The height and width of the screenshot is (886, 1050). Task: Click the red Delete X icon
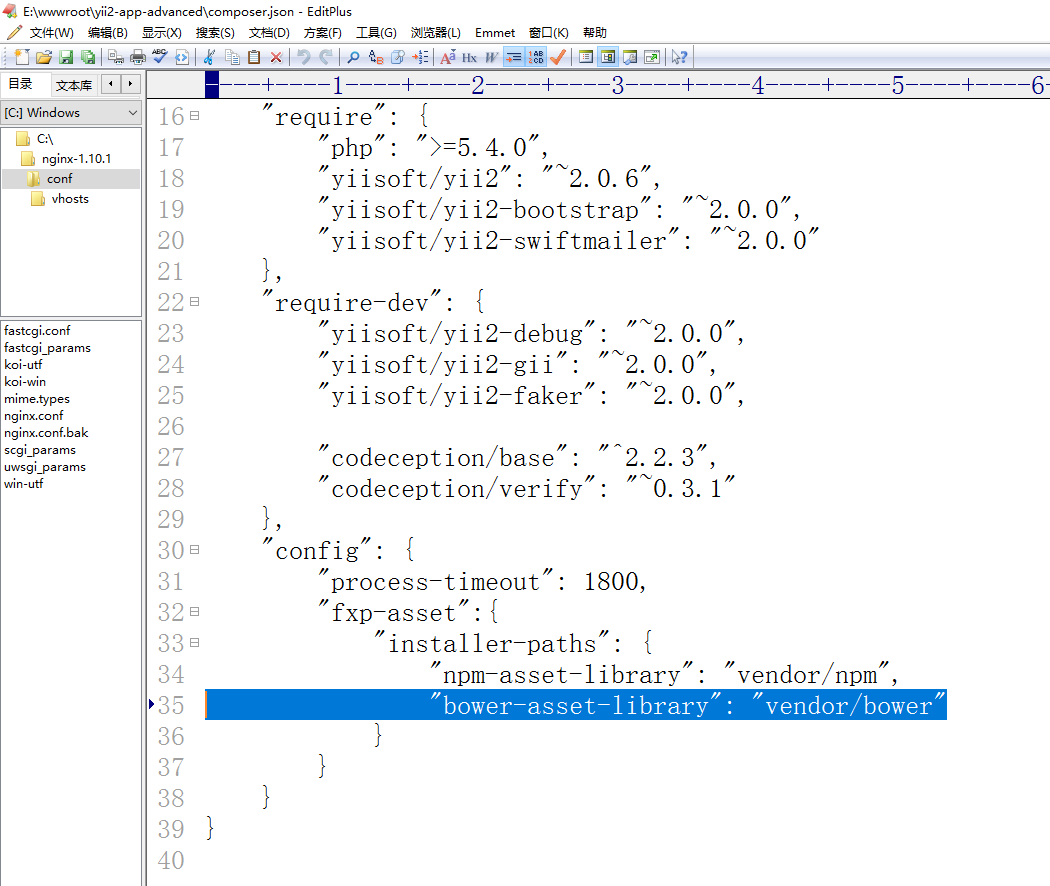[x=276, y=57]
